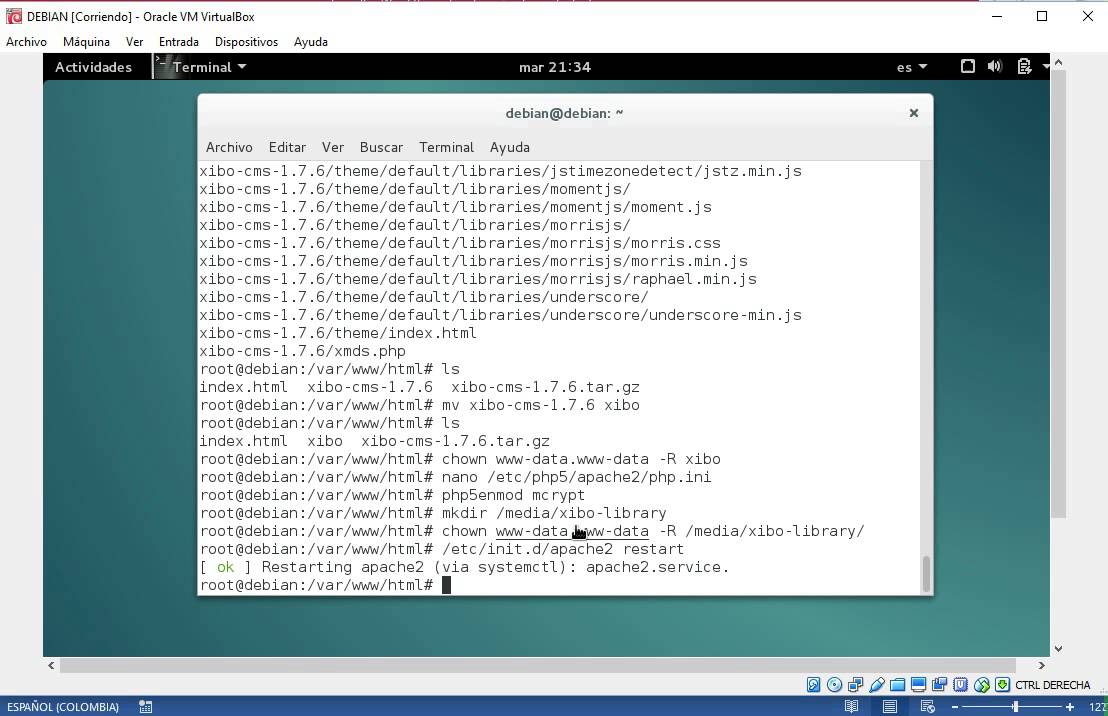Click the terminal vertical scrollbar thumb
The width and height of the screenshot is (1108, 716).
pyautogui.click(x=926, y=573)
